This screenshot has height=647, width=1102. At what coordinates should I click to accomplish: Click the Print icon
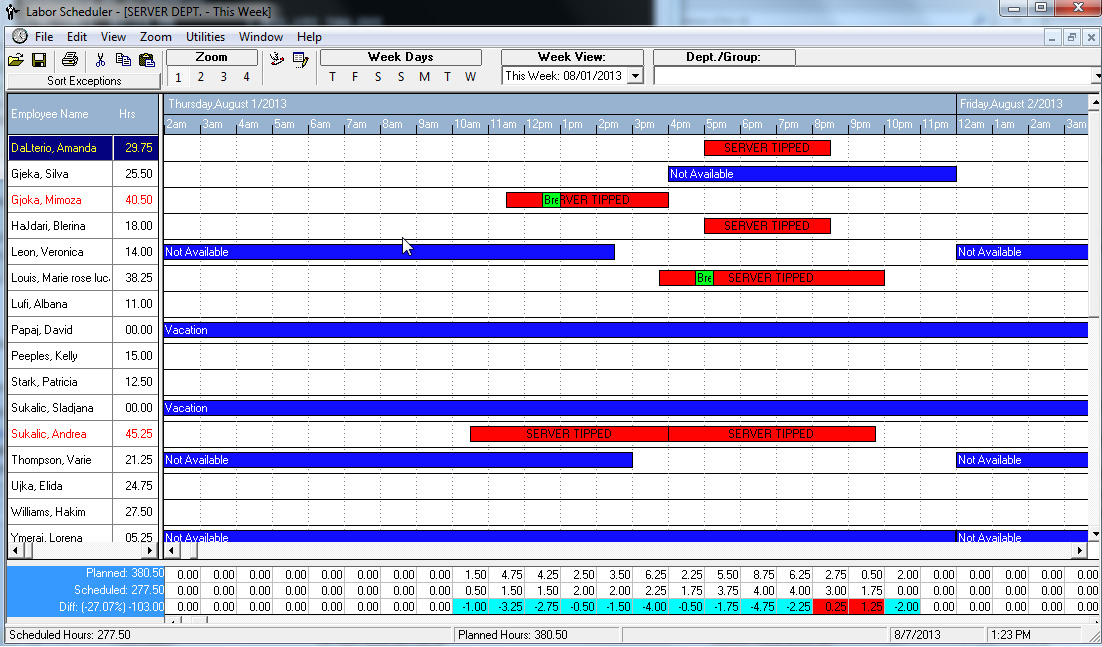(70, 60)
